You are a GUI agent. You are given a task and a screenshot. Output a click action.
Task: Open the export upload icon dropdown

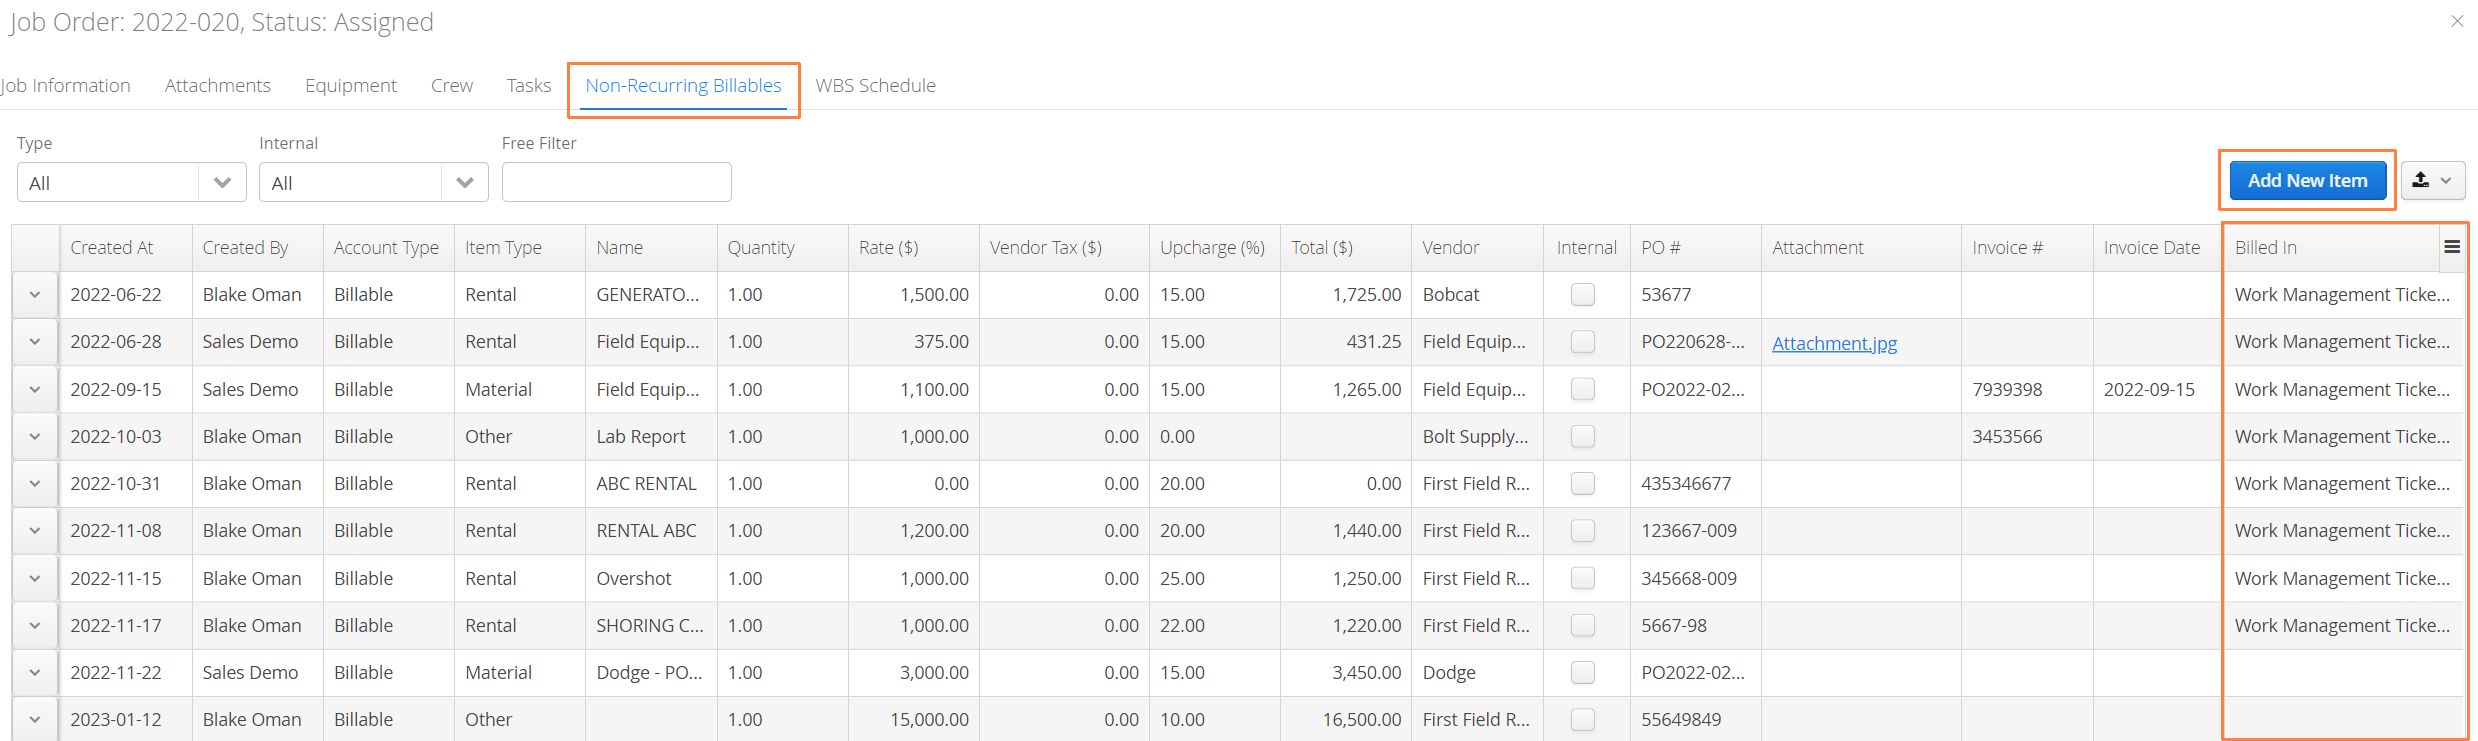[2433, 181]
